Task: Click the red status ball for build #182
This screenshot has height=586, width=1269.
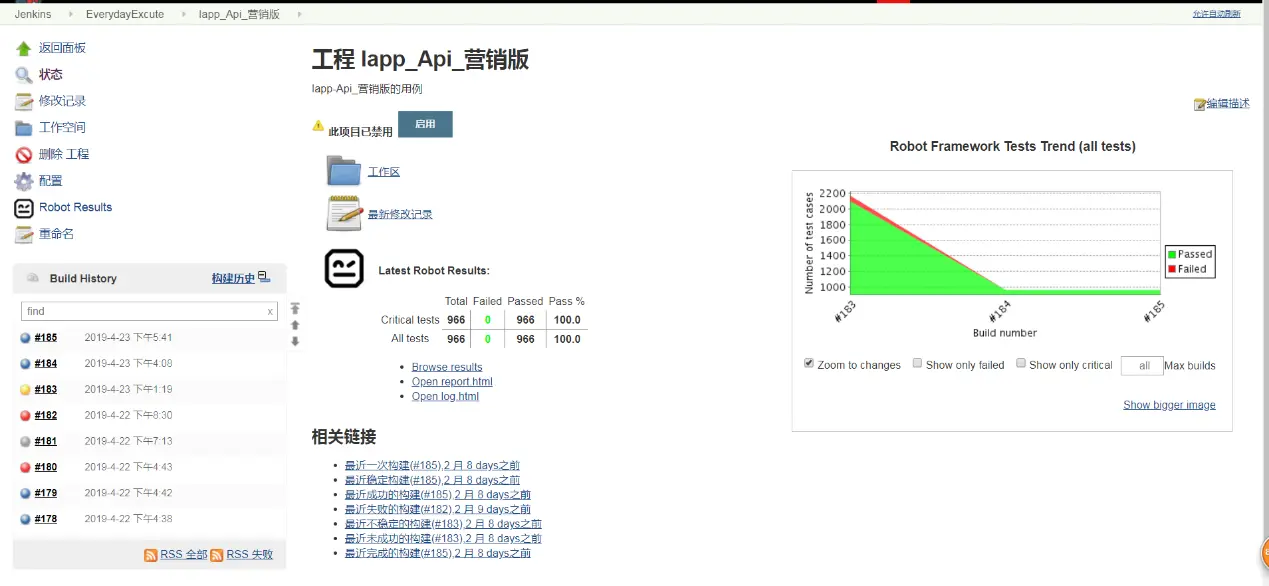Action: (25, 416)
